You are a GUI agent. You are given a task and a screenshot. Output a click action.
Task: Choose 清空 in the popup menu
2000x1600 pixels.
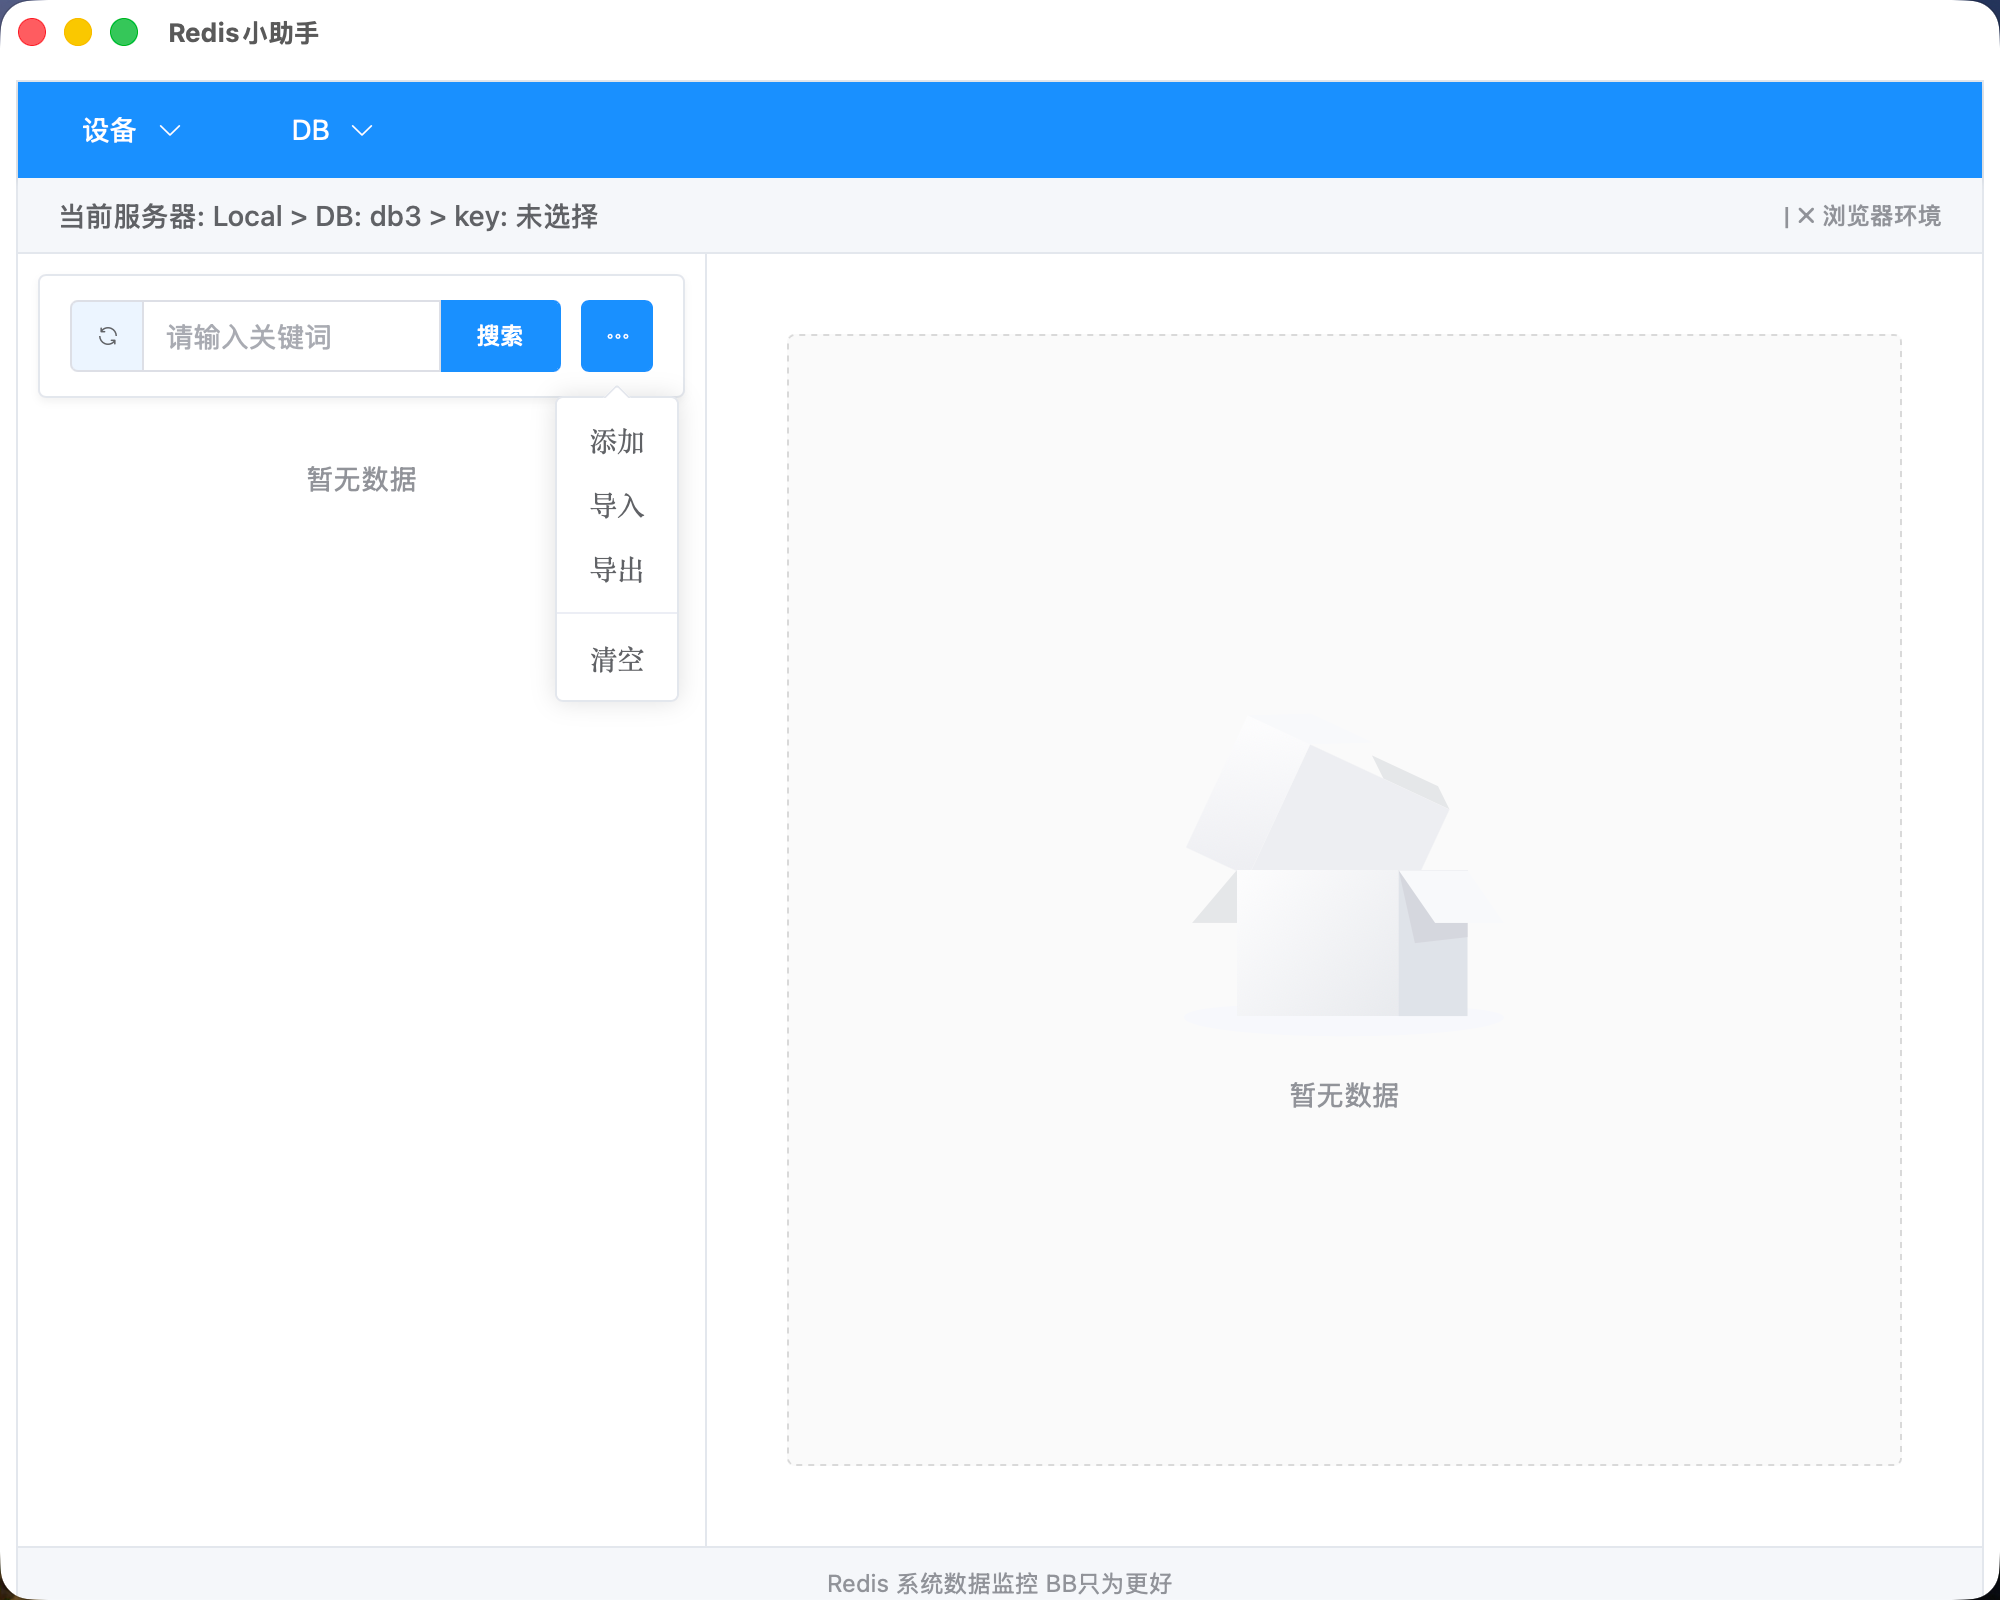click(x=617, y=659)
